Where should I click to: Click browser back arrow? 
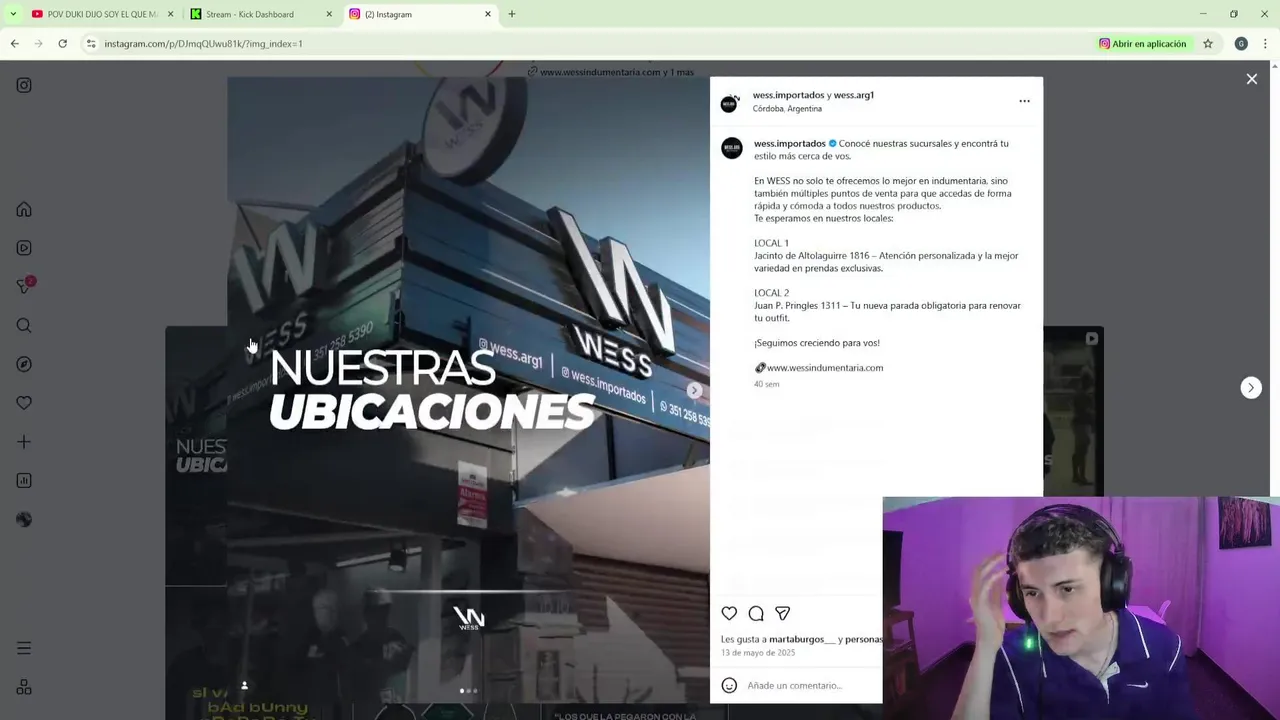[x=15, y=44]
